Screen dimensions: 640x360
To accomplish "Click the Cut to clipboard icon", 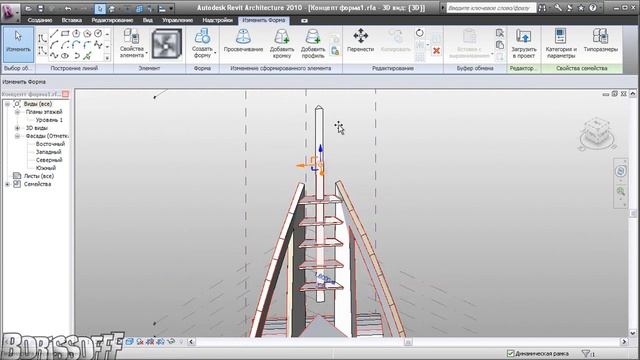I will coord(500,33).
